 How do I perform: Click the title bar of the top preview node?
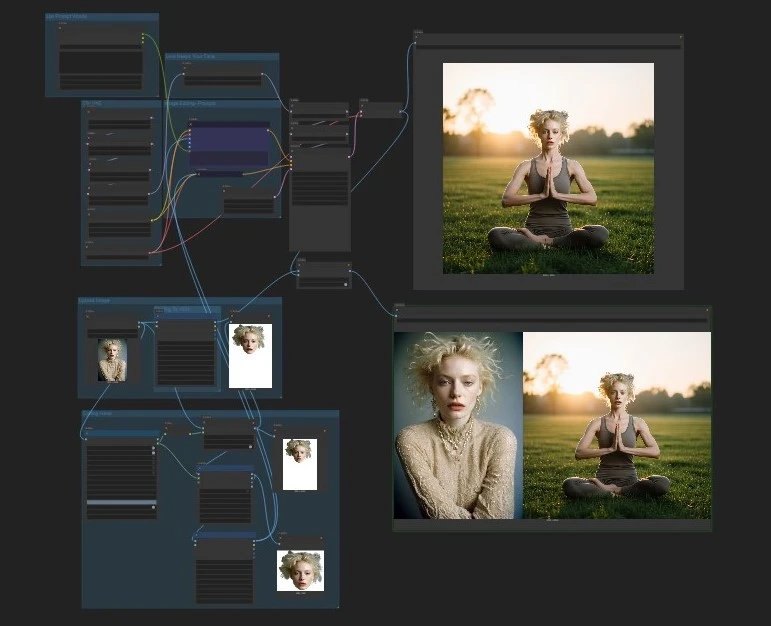click(547, 41)
